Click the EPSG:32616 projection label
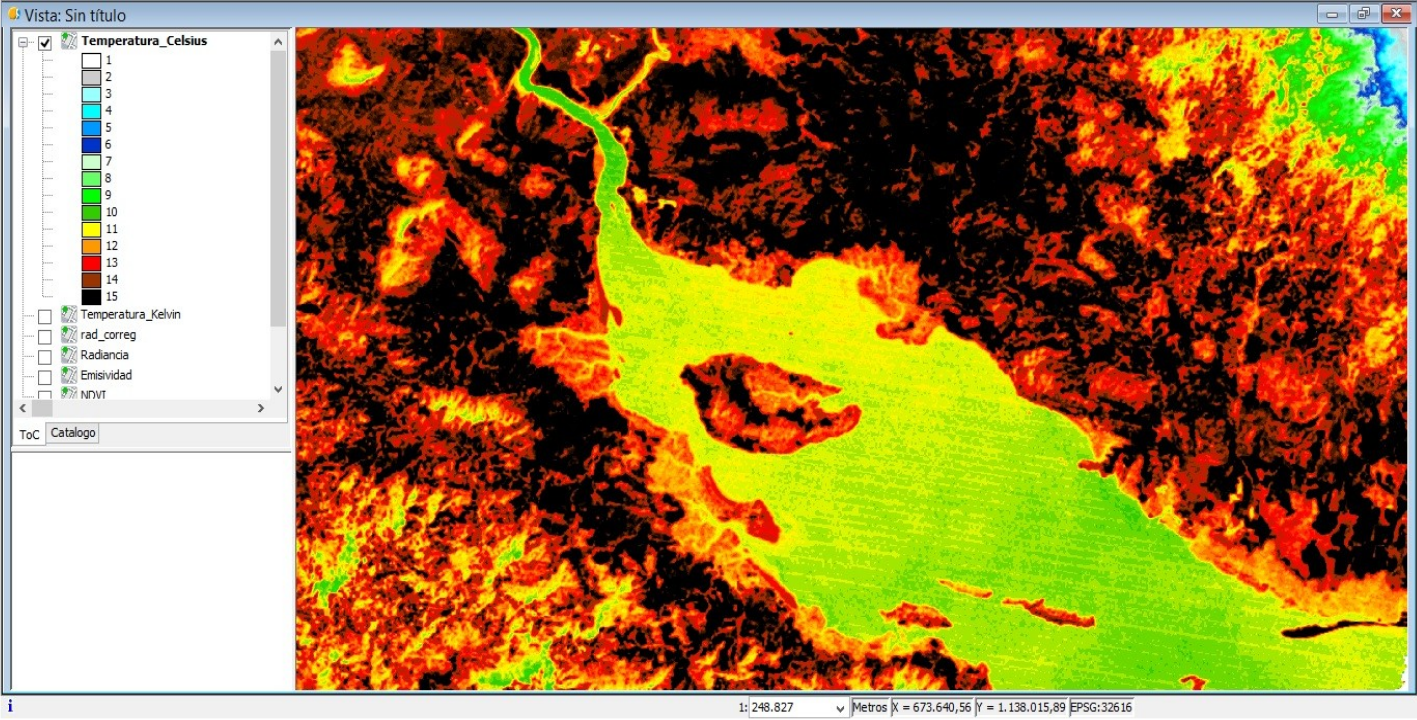1417x720 pixels. click(1101, 707)
